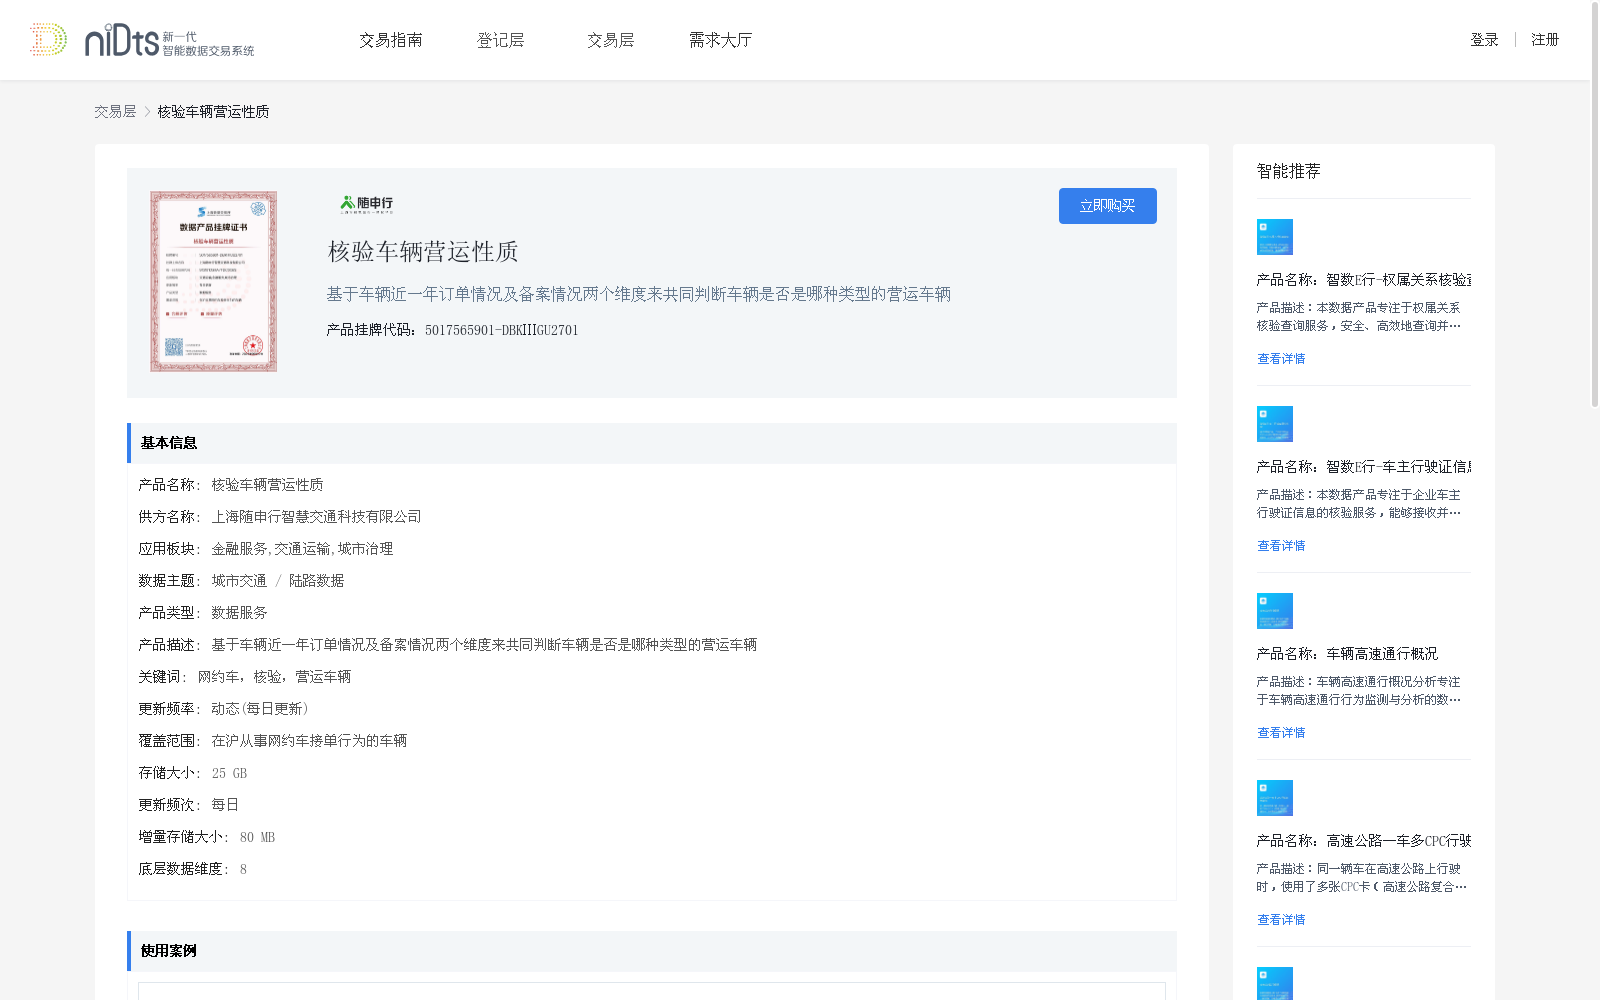Click product icon for 车辆高速通行概况

click(1275, 611)
